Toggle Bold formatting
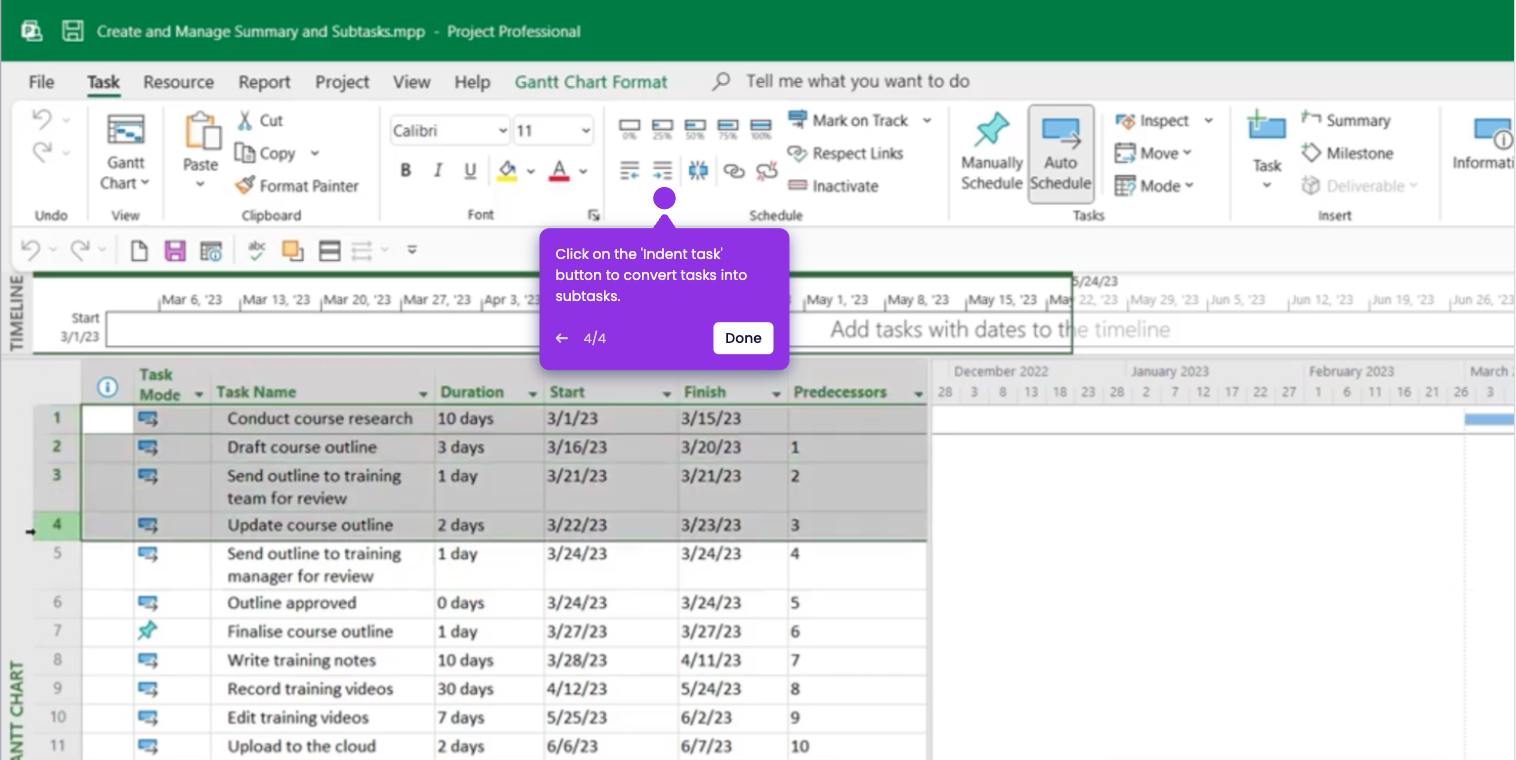This screenshot has height=760, width=1516. click(405, 171)
